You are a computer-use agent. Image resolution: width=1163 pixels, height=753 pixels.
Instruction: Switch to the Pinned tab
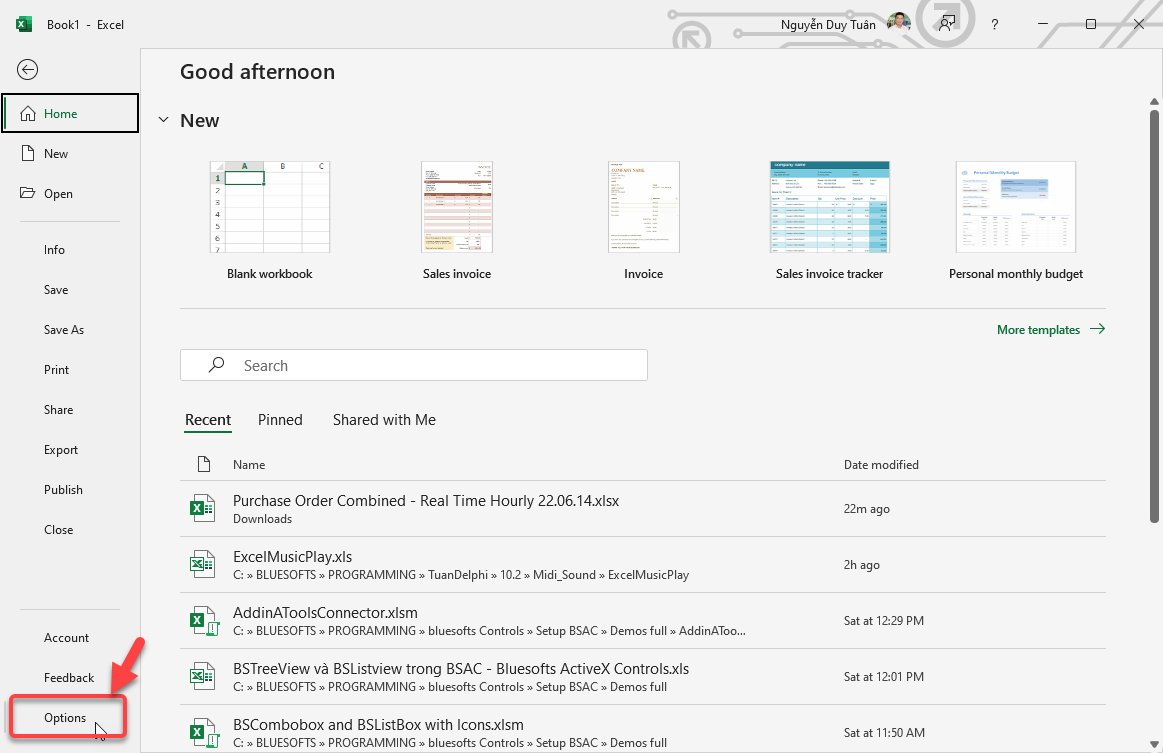point(280,420)
